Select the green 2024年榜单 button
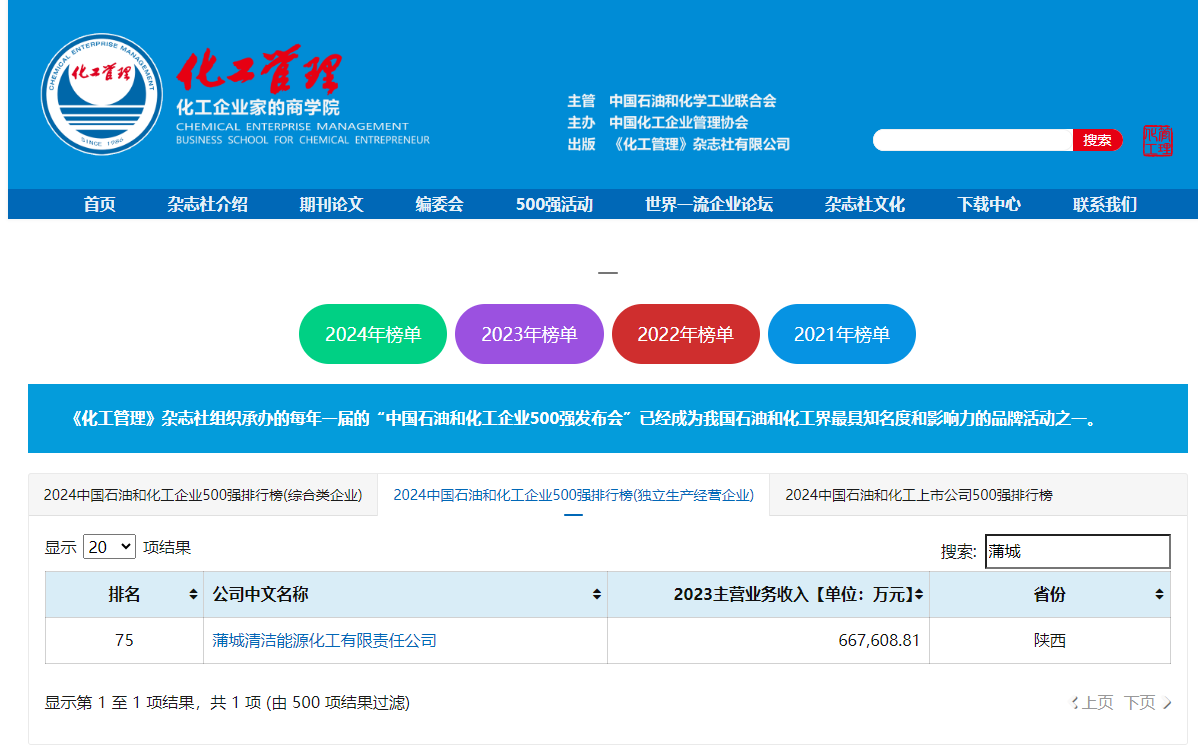This screenshot has height=748, width=1198. (x=373, y=334)
